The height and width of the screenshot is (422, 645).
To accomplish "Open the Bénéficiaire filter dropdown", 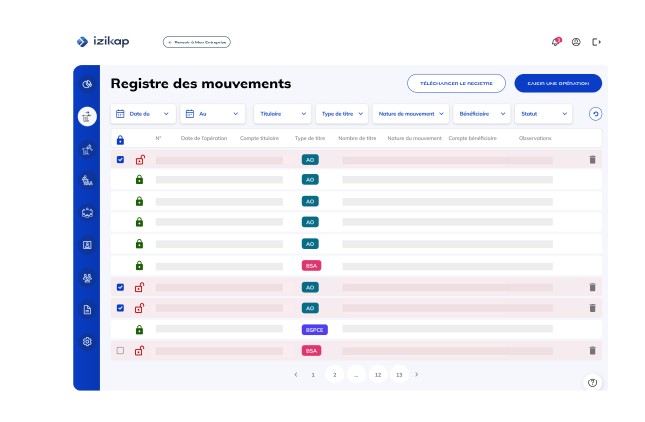I will point(482,114).
